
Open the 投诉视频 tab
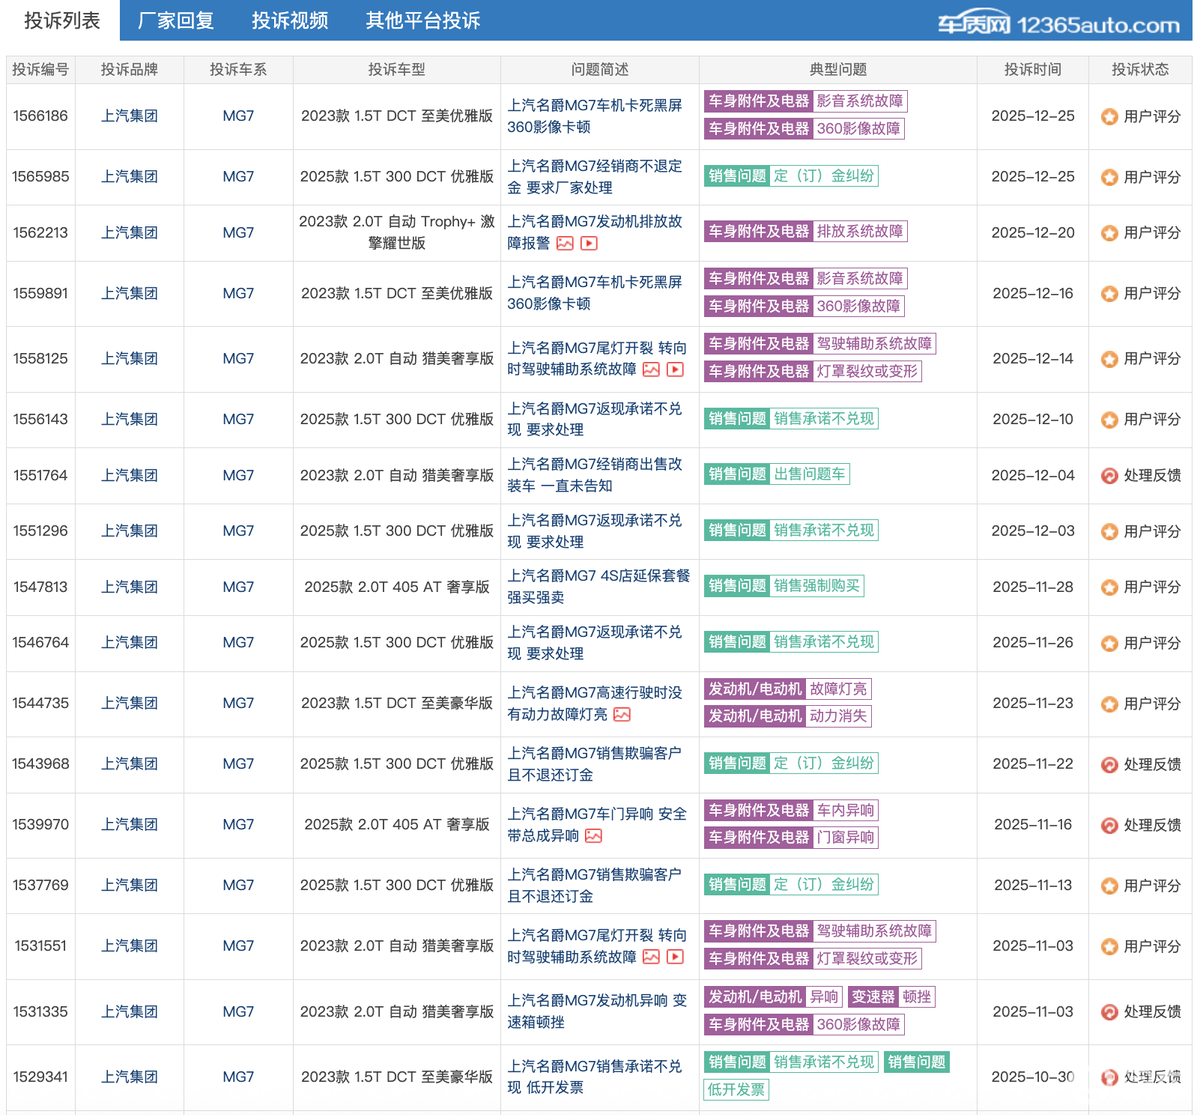[x=290, y=20]
